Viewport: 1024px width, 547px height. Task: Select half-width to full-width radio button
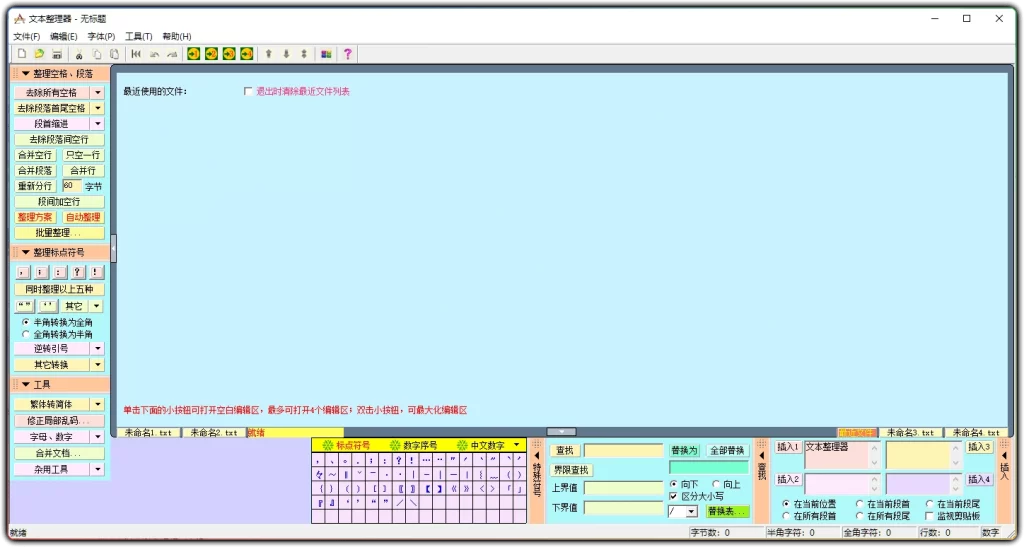[x=26, y=322]
